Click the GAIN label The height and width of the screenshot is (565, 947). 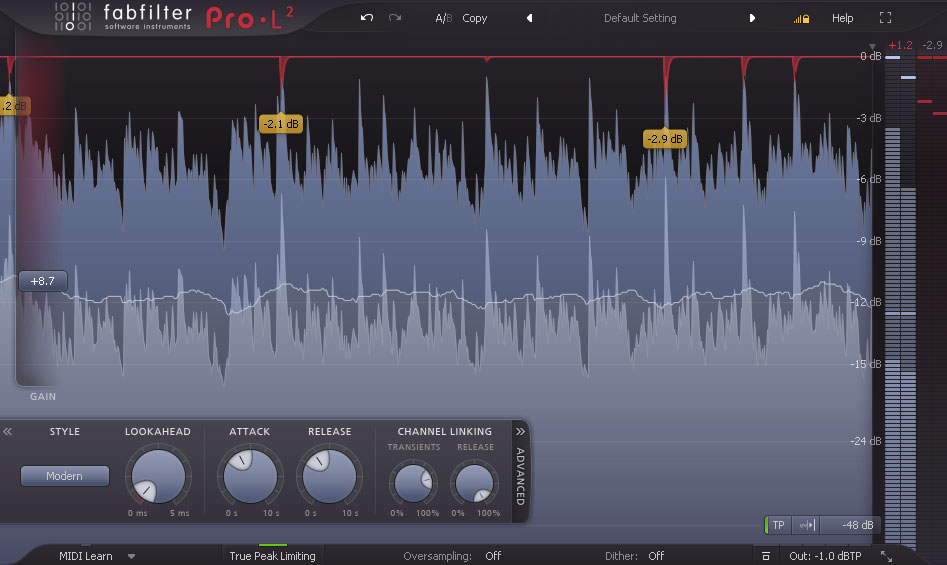tap(43, 397)
